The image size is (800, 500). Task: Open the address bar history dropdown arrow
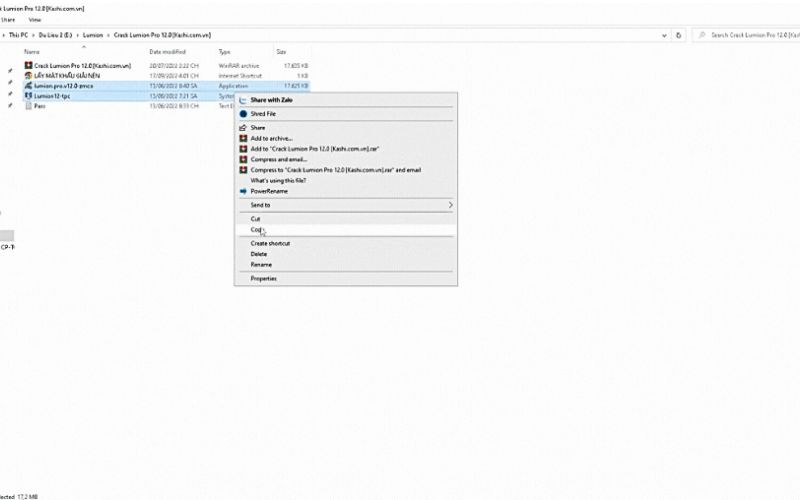[664, 35]
